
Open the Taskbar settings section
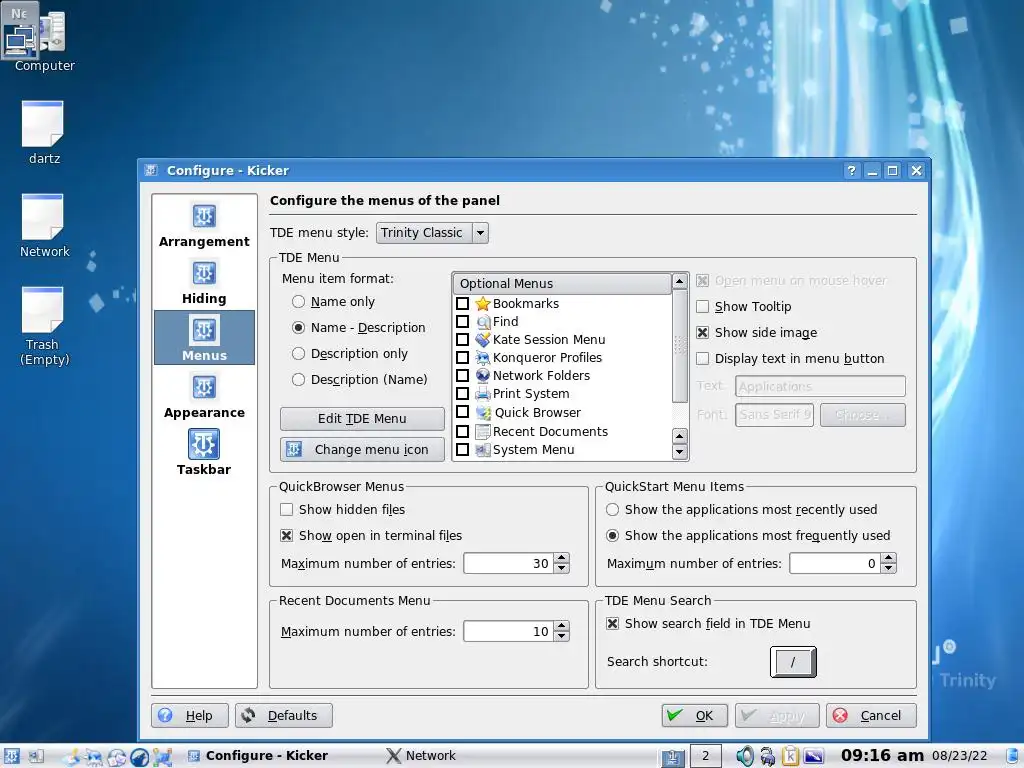pyautogui.click(x=204, y=452)
